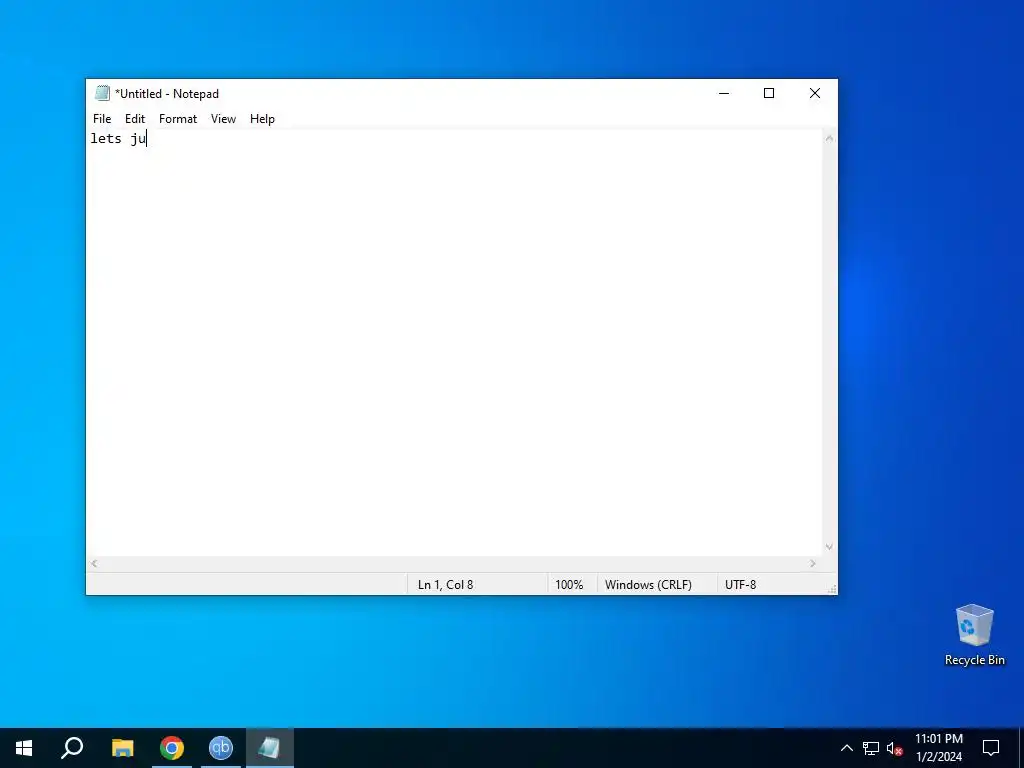
Task: Click the 100% zoom status entry
Action: point(569,584)
